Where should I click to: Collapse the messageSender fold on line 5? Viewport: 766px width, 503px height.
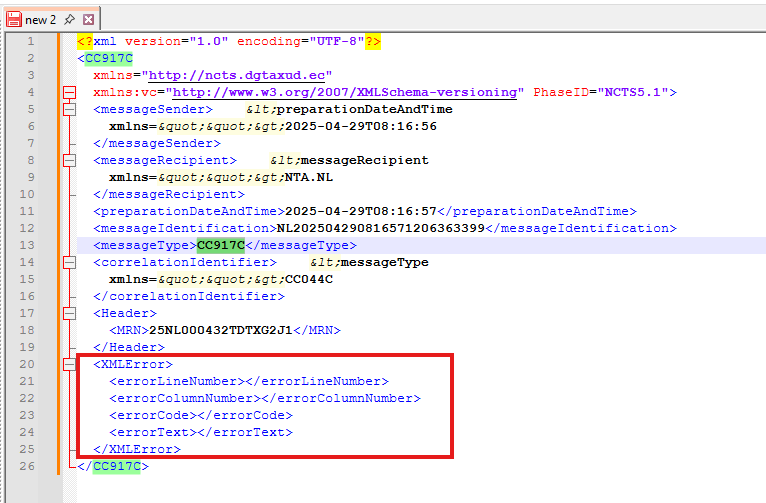click(69, 109)
